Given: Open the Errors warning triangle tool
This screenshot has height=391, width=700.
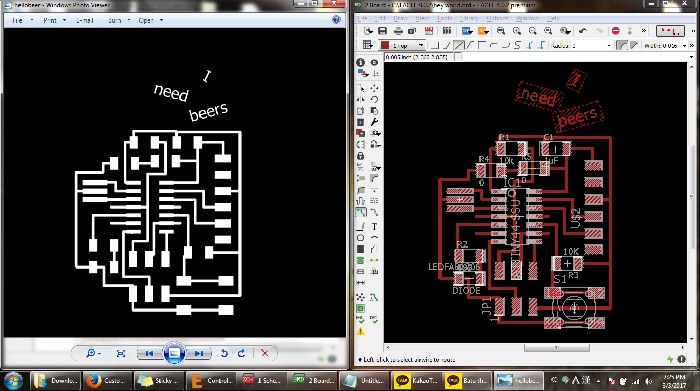Looking at the screenshot, I should pos(361,331).
